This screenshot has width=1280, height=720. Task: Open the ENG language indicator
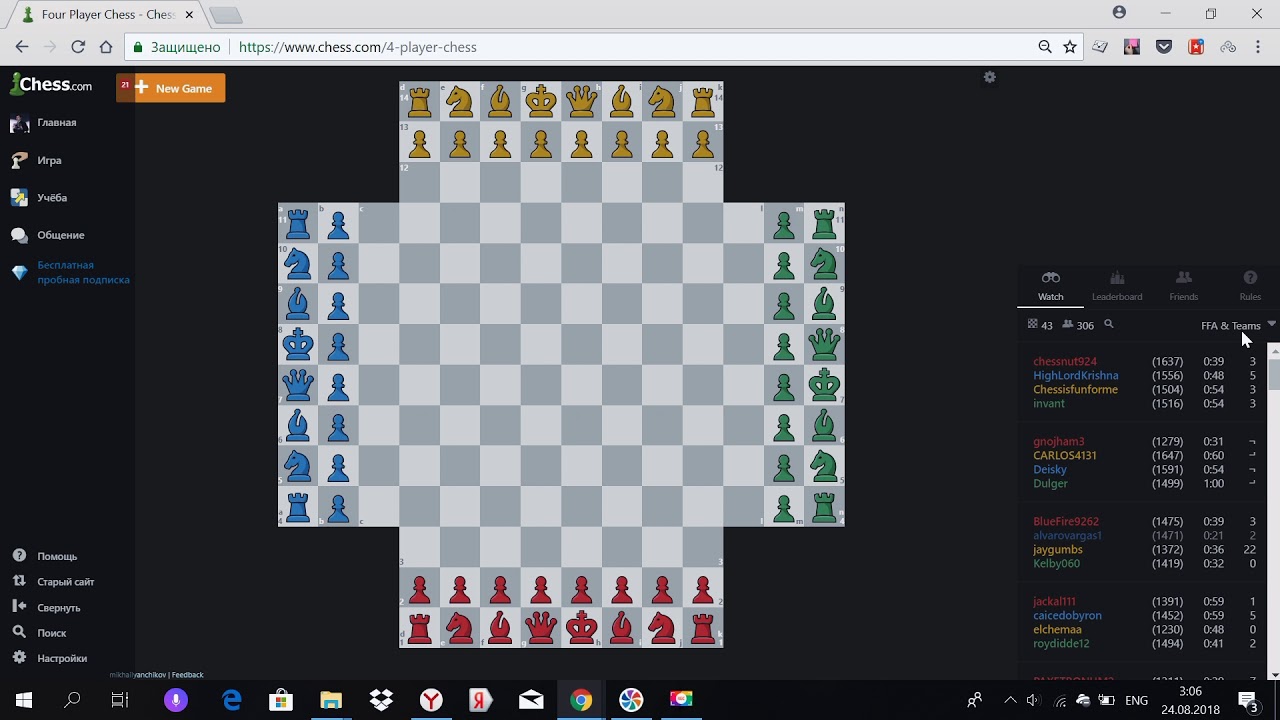(x=1136, y=700)
